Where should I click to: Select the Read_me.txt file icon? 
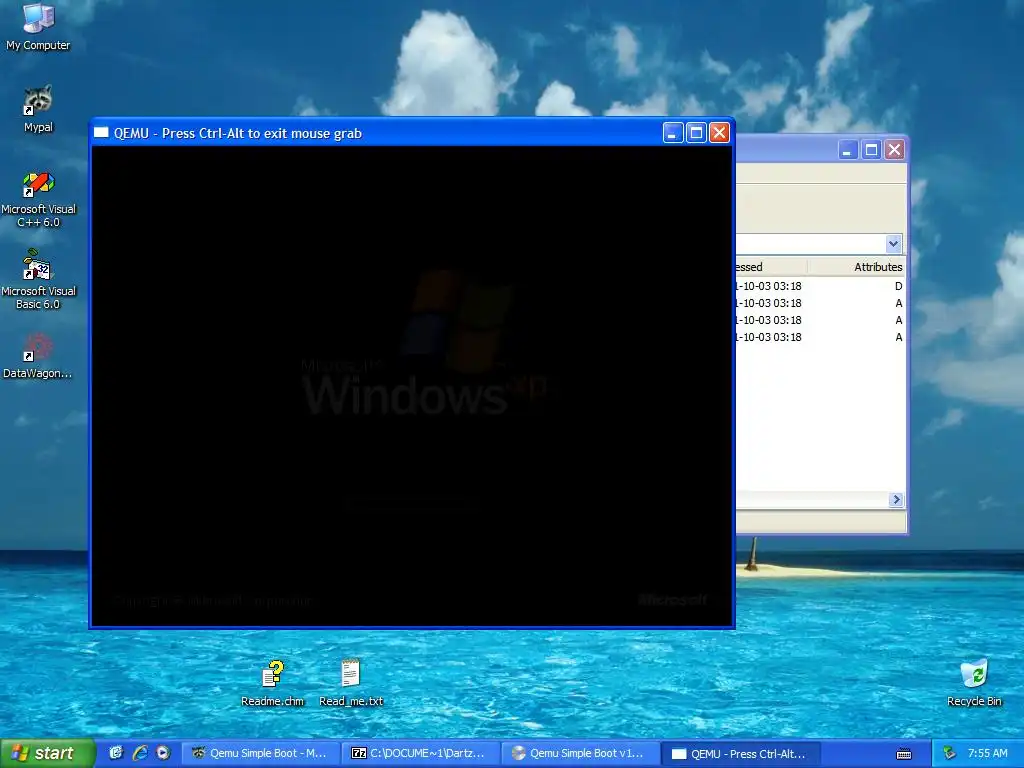coord(351,683)
